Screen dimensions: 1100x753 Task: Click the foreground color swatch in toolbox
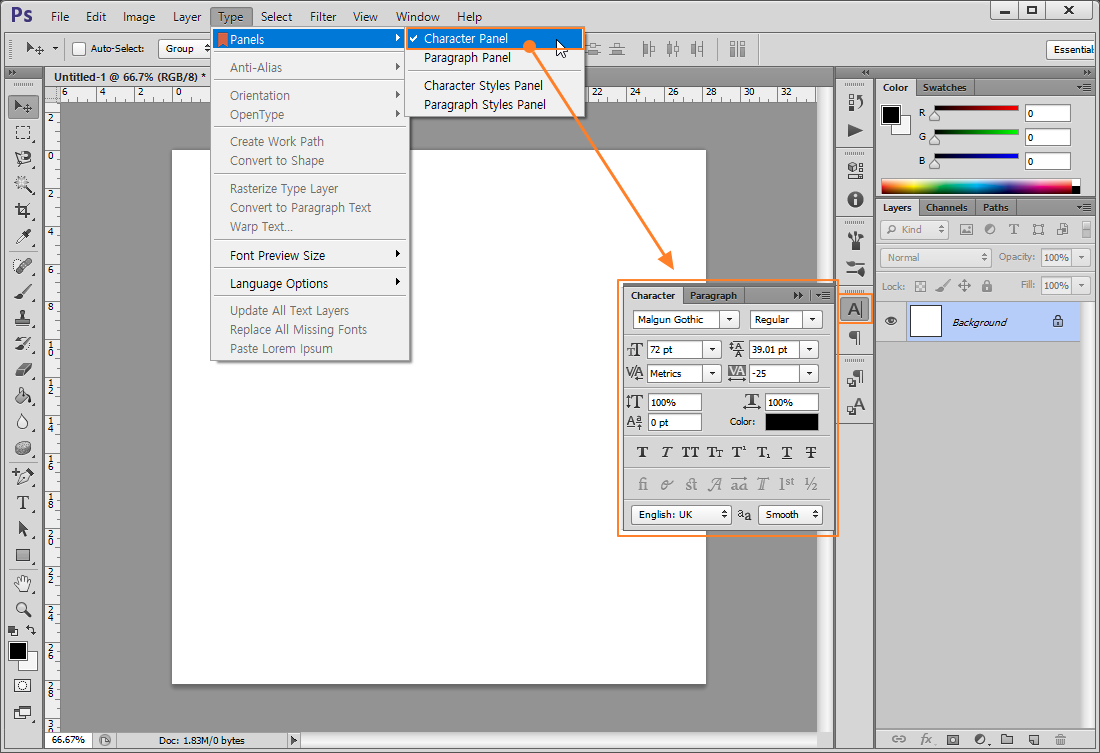click(x=18, y=651)
